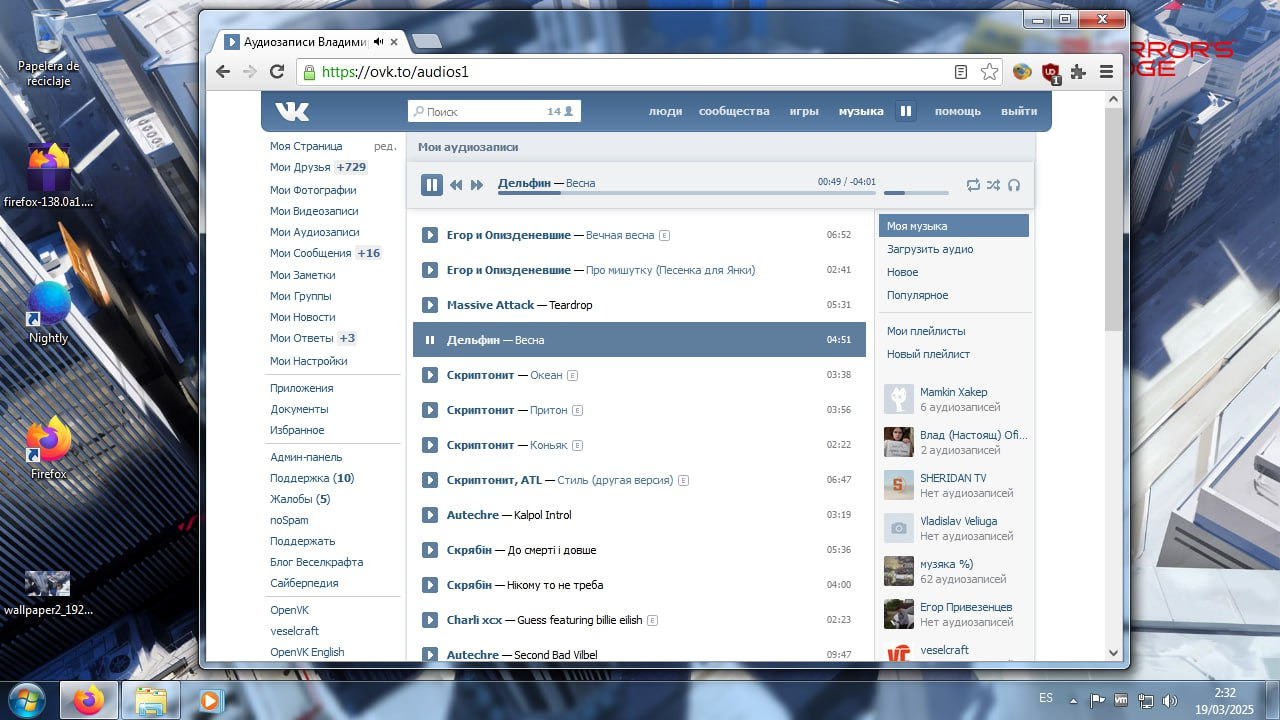Image resolution: width=1280 pixels, height=720 pixels.
Task: Skip to the next track
Action: 477,185
